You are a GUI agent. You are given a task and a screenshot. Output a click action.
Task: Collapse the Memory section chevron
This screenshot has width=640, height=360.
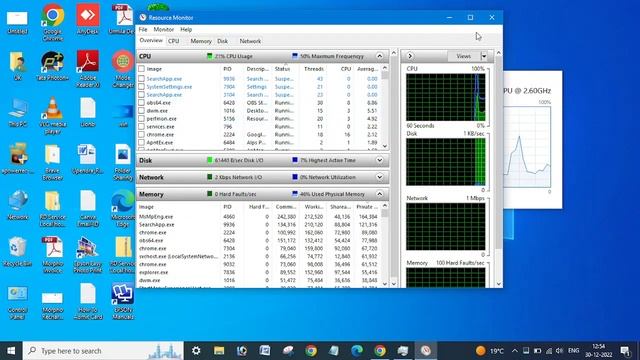point(379,194)
